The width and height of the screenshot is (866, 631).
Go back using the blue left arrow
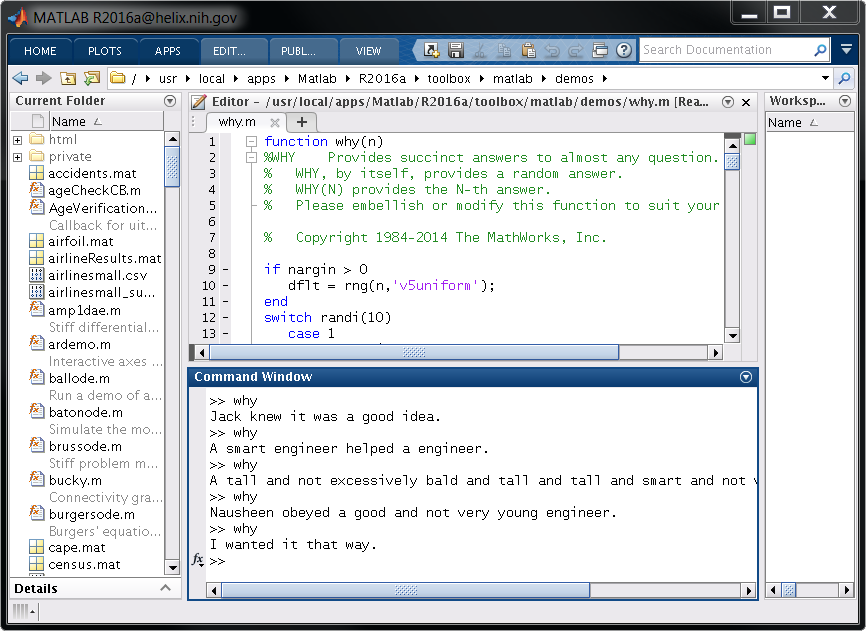click(x=19, y=78)
